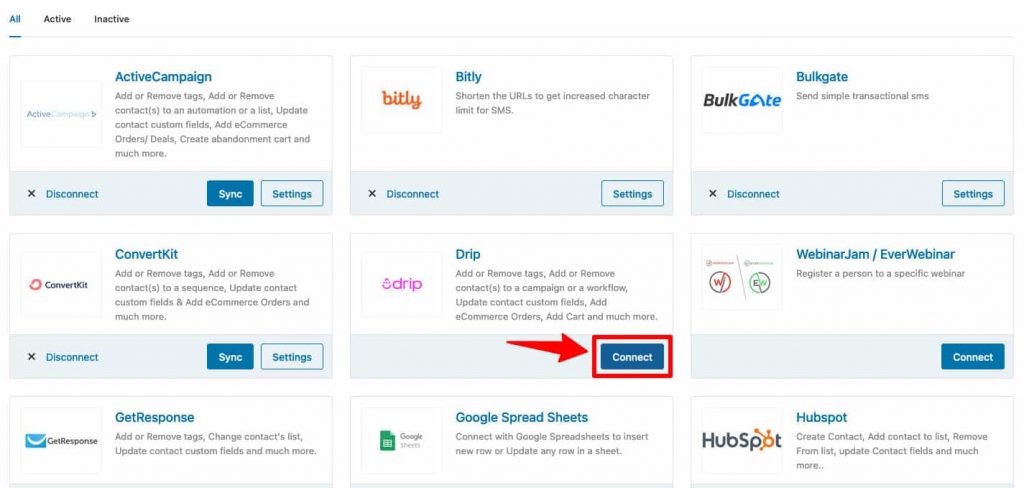Connect the Drip integration
The width and height of the screenshot is (1024, 488).
tap(632, 357)
